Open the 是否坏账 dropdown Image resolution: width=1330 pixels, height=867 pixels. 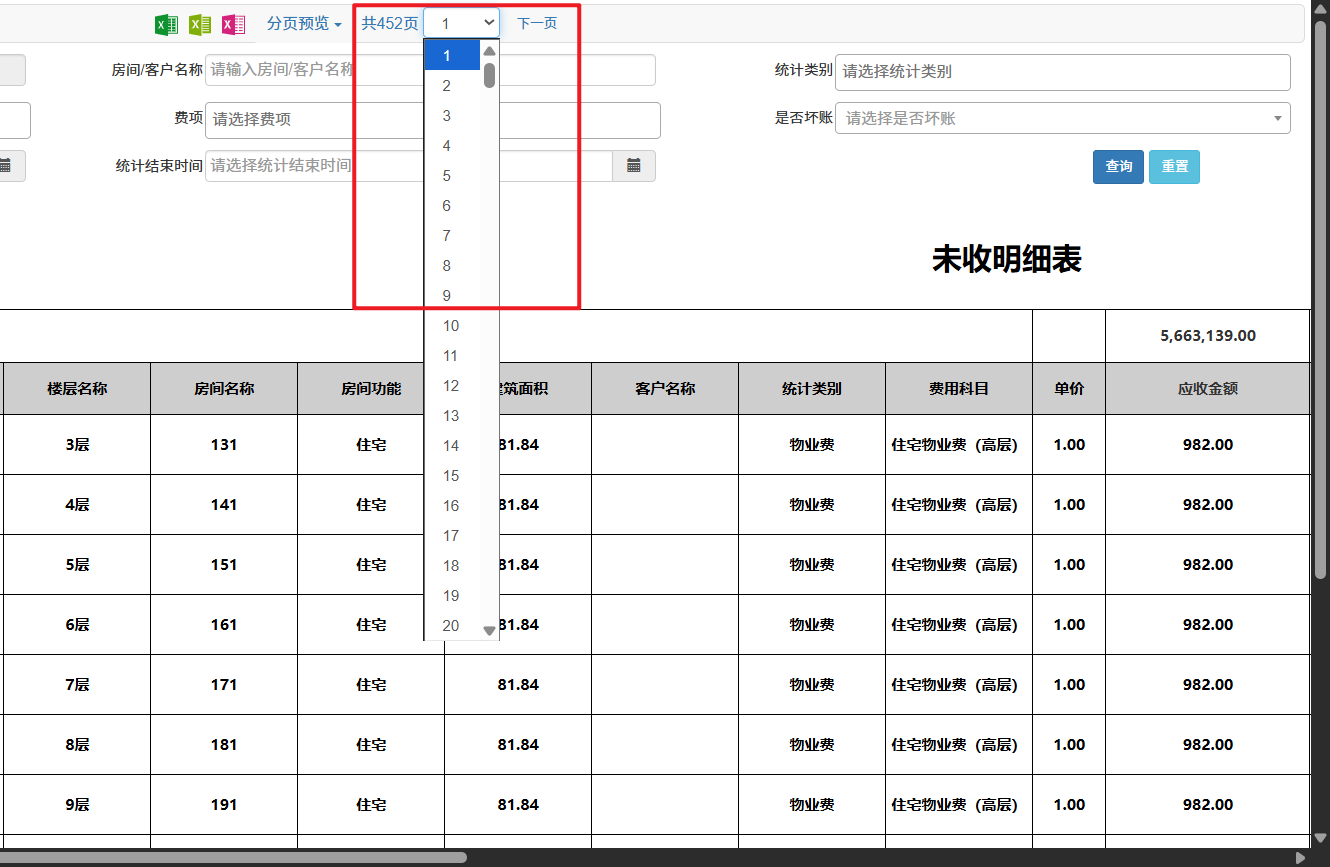[x=1062, y=118]
